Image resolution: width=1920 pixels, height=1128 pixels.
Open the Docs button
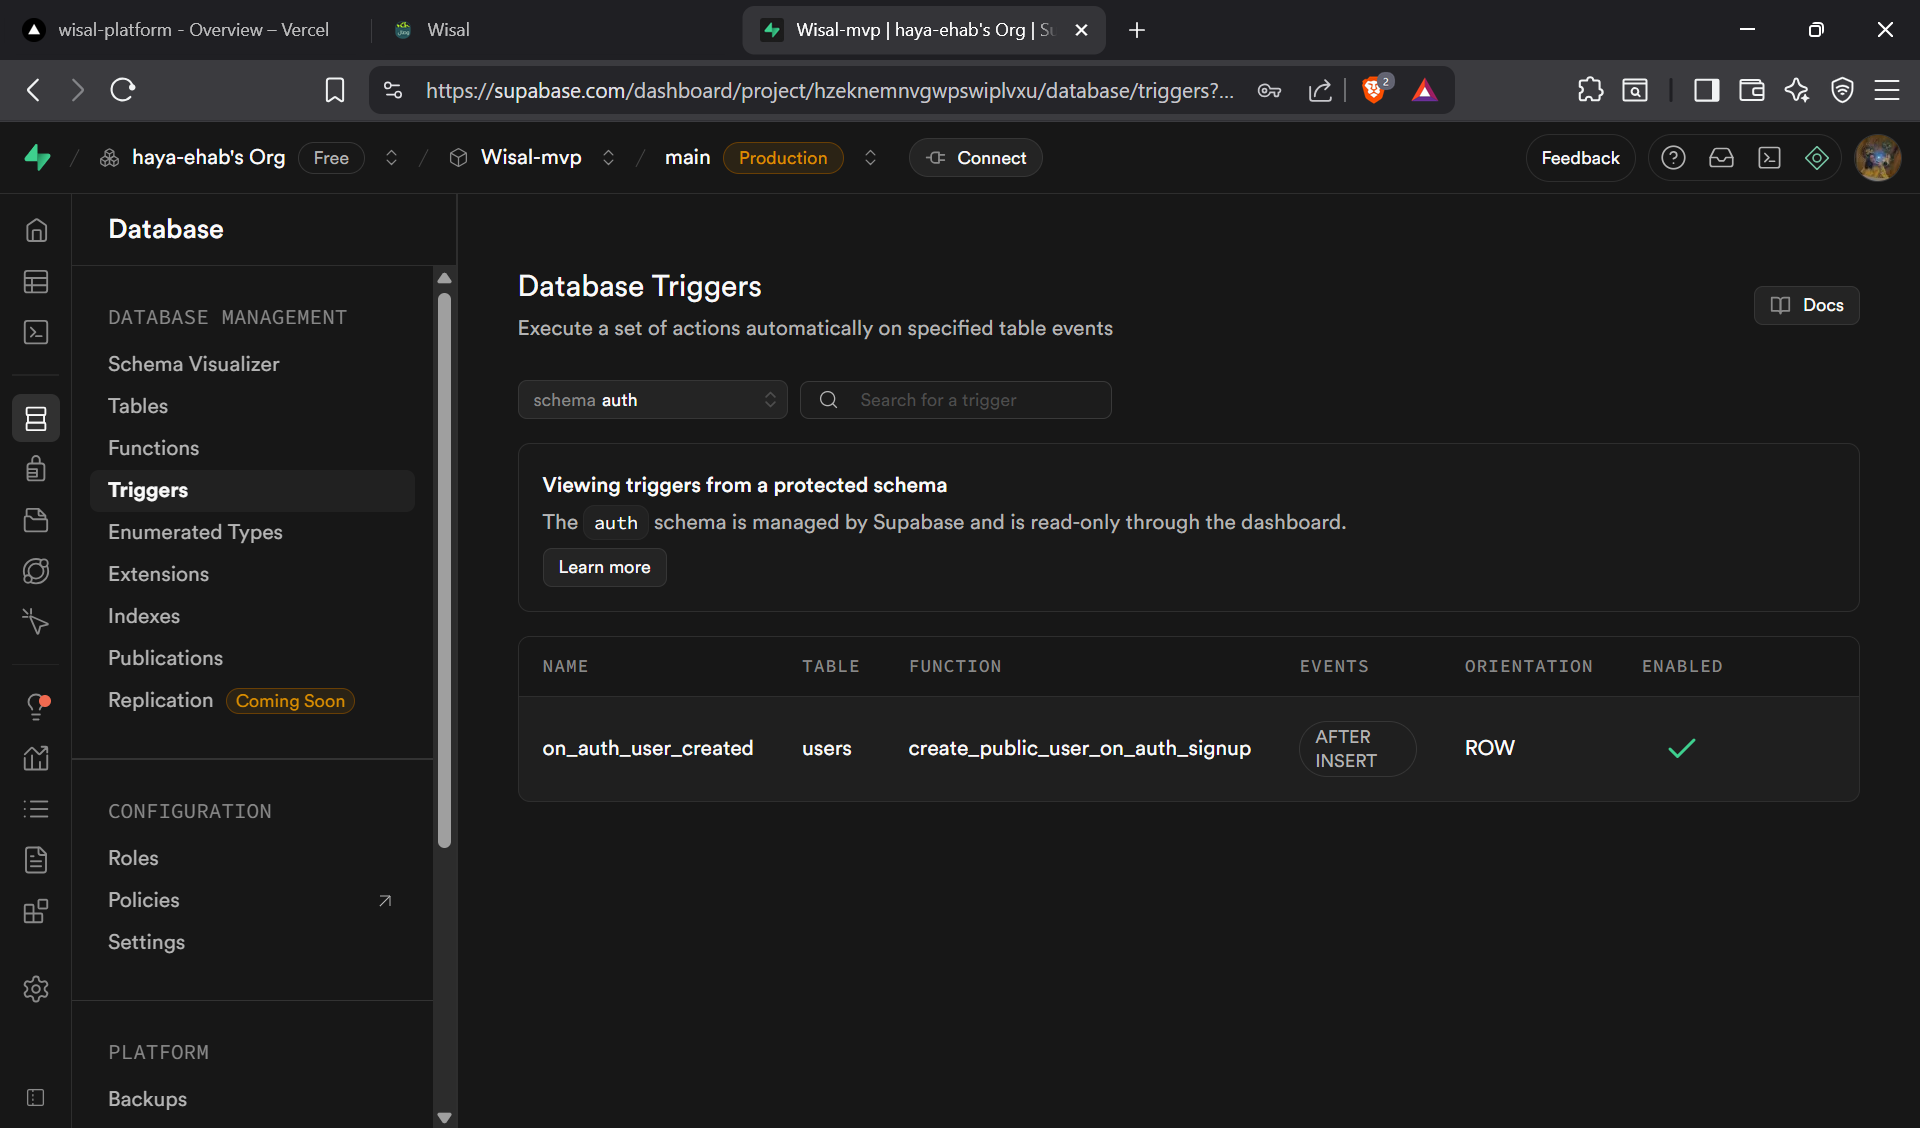1806,305
